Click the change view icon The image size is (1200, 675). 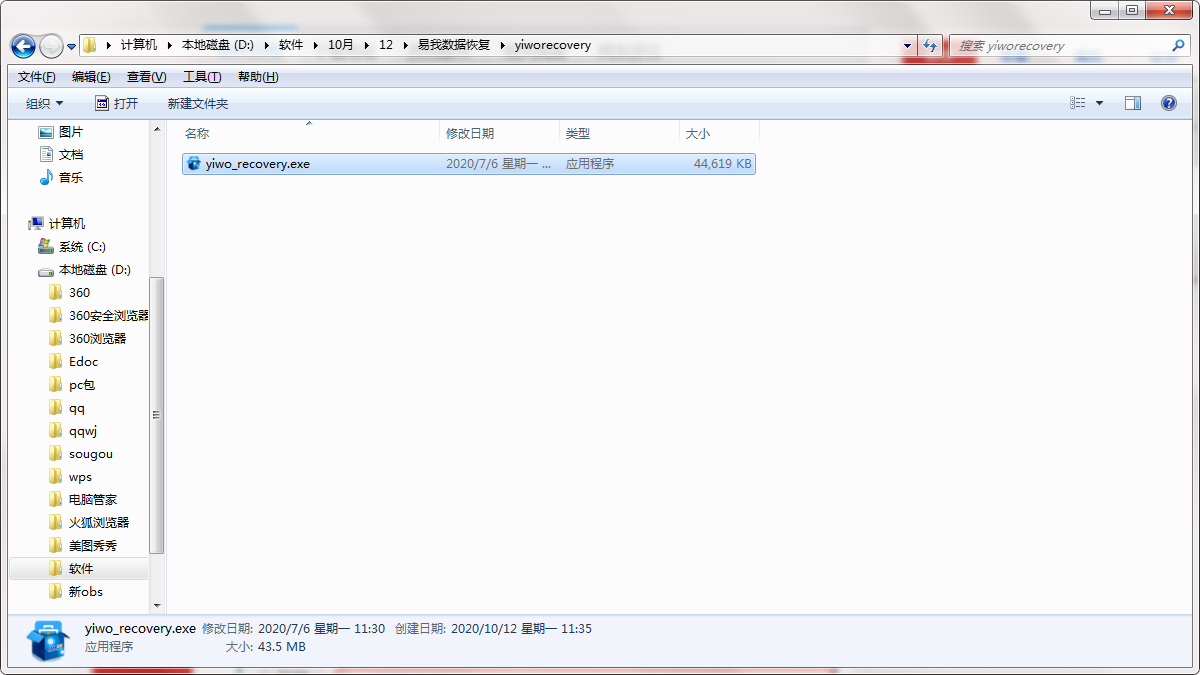(1078, 104)
